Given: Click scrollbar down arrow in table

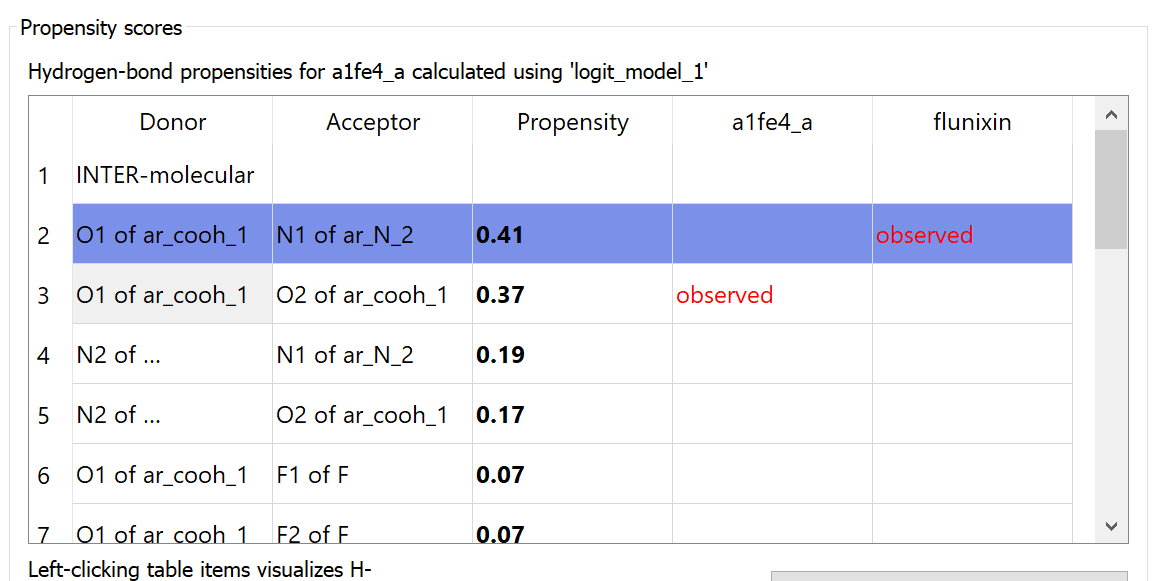Looking at the screenshot, I should pyautogui.click(x=1112, y=525).
